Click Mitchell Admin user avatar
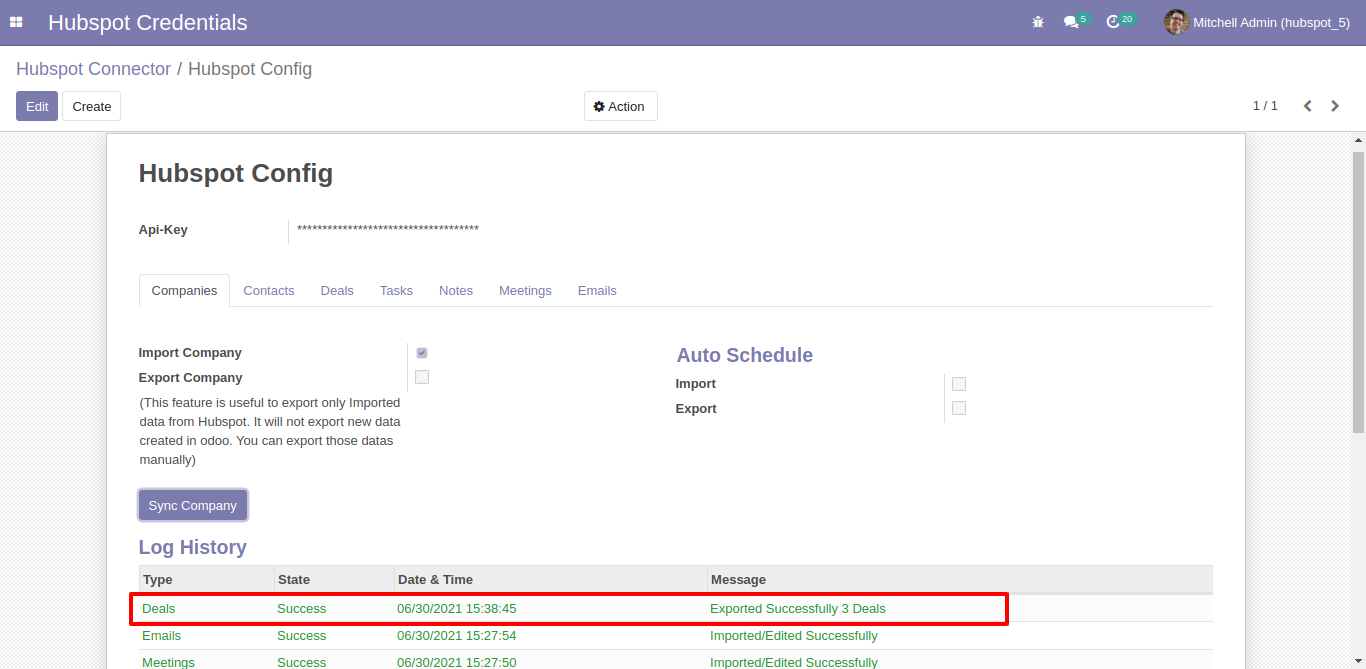 tap(1176, 22)
